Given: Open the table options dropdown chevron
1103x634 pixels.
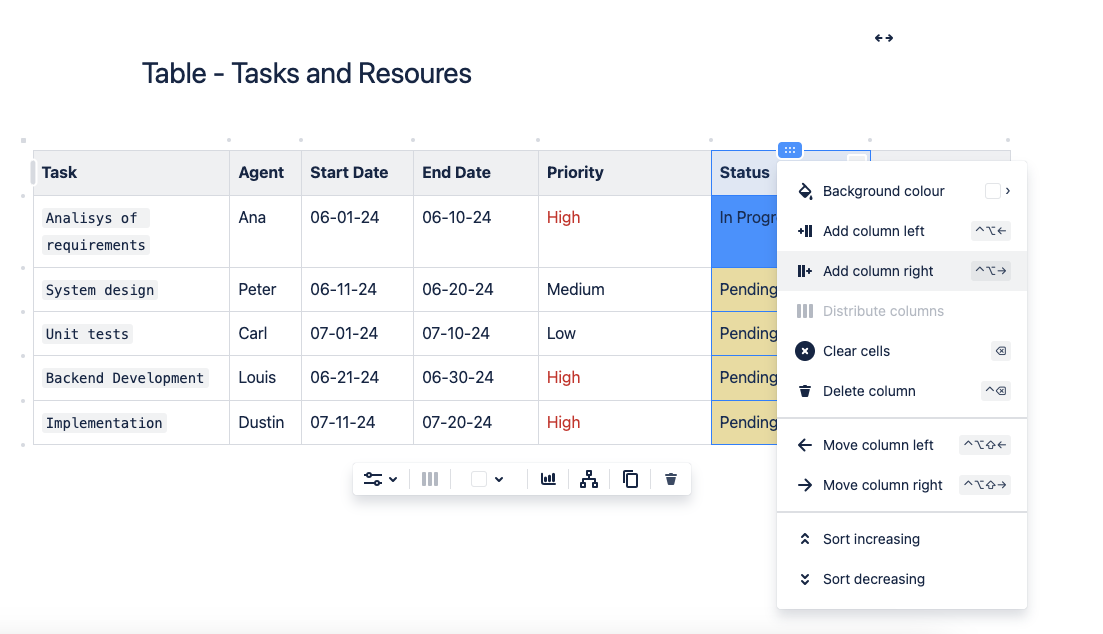Looking at the screenshot, I should tap(393, 479).
